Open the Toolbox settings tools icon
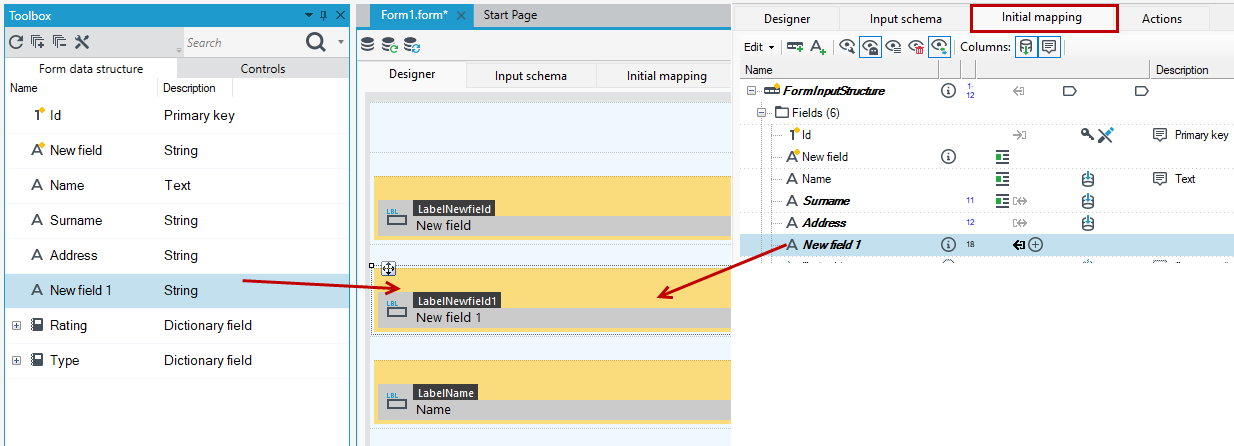Screen dimensions: 1234x446 click(82, 42)
